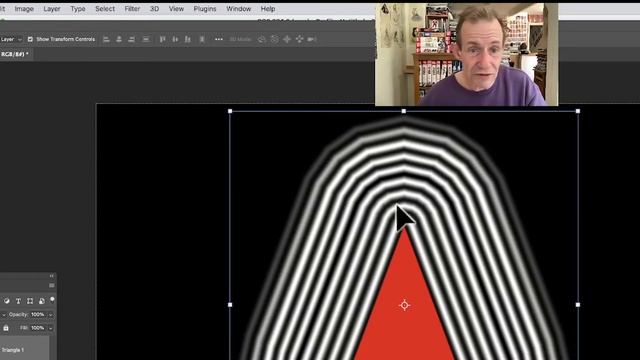Click Distribute horizontally icon

pos(202,39)
